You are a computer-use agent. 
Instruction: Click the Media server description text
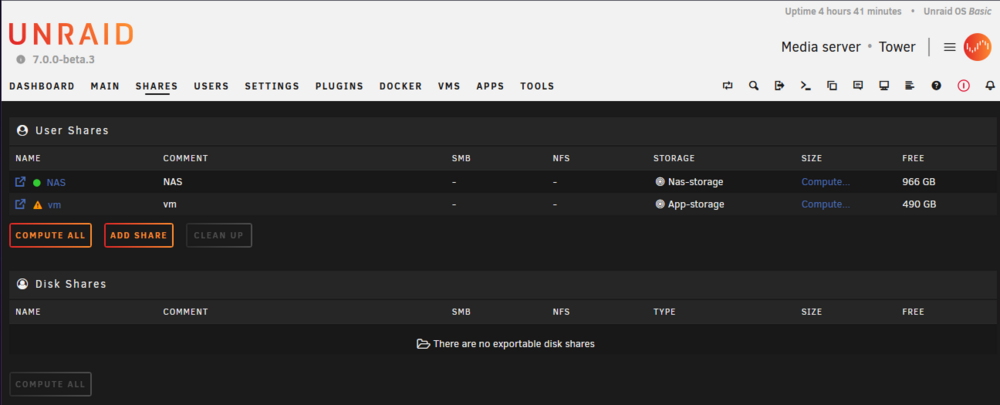pos(821,47)
